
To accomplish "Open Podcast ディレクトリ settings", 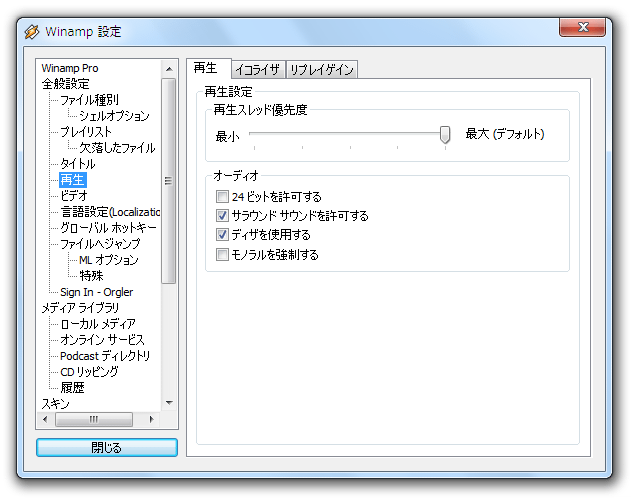I will pos(105,356).
